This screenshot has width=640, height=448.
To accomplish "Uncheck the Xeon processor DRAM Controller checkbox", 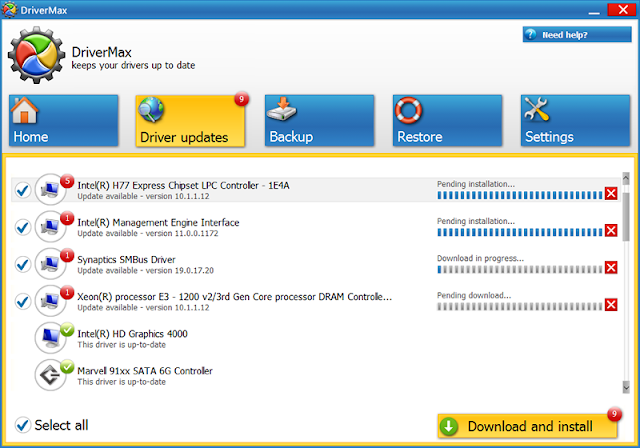I will click(x=22, y=302).
